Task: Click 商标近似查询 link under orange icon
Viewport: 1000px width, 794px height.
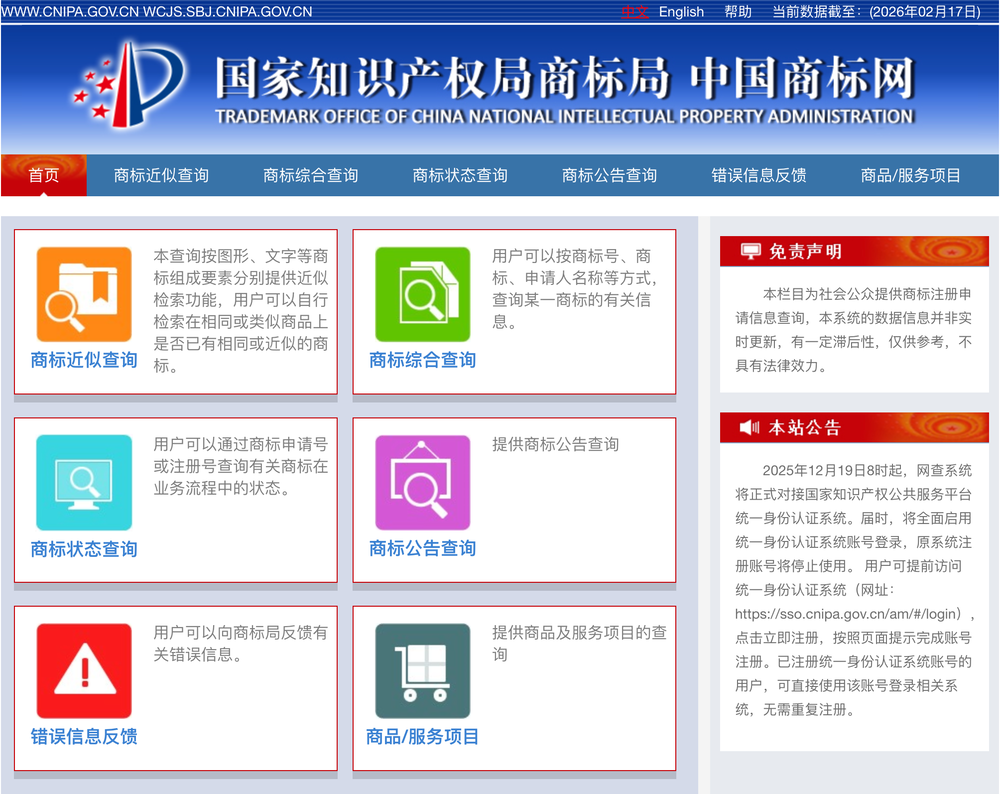Action: click(x=84, y=360)
